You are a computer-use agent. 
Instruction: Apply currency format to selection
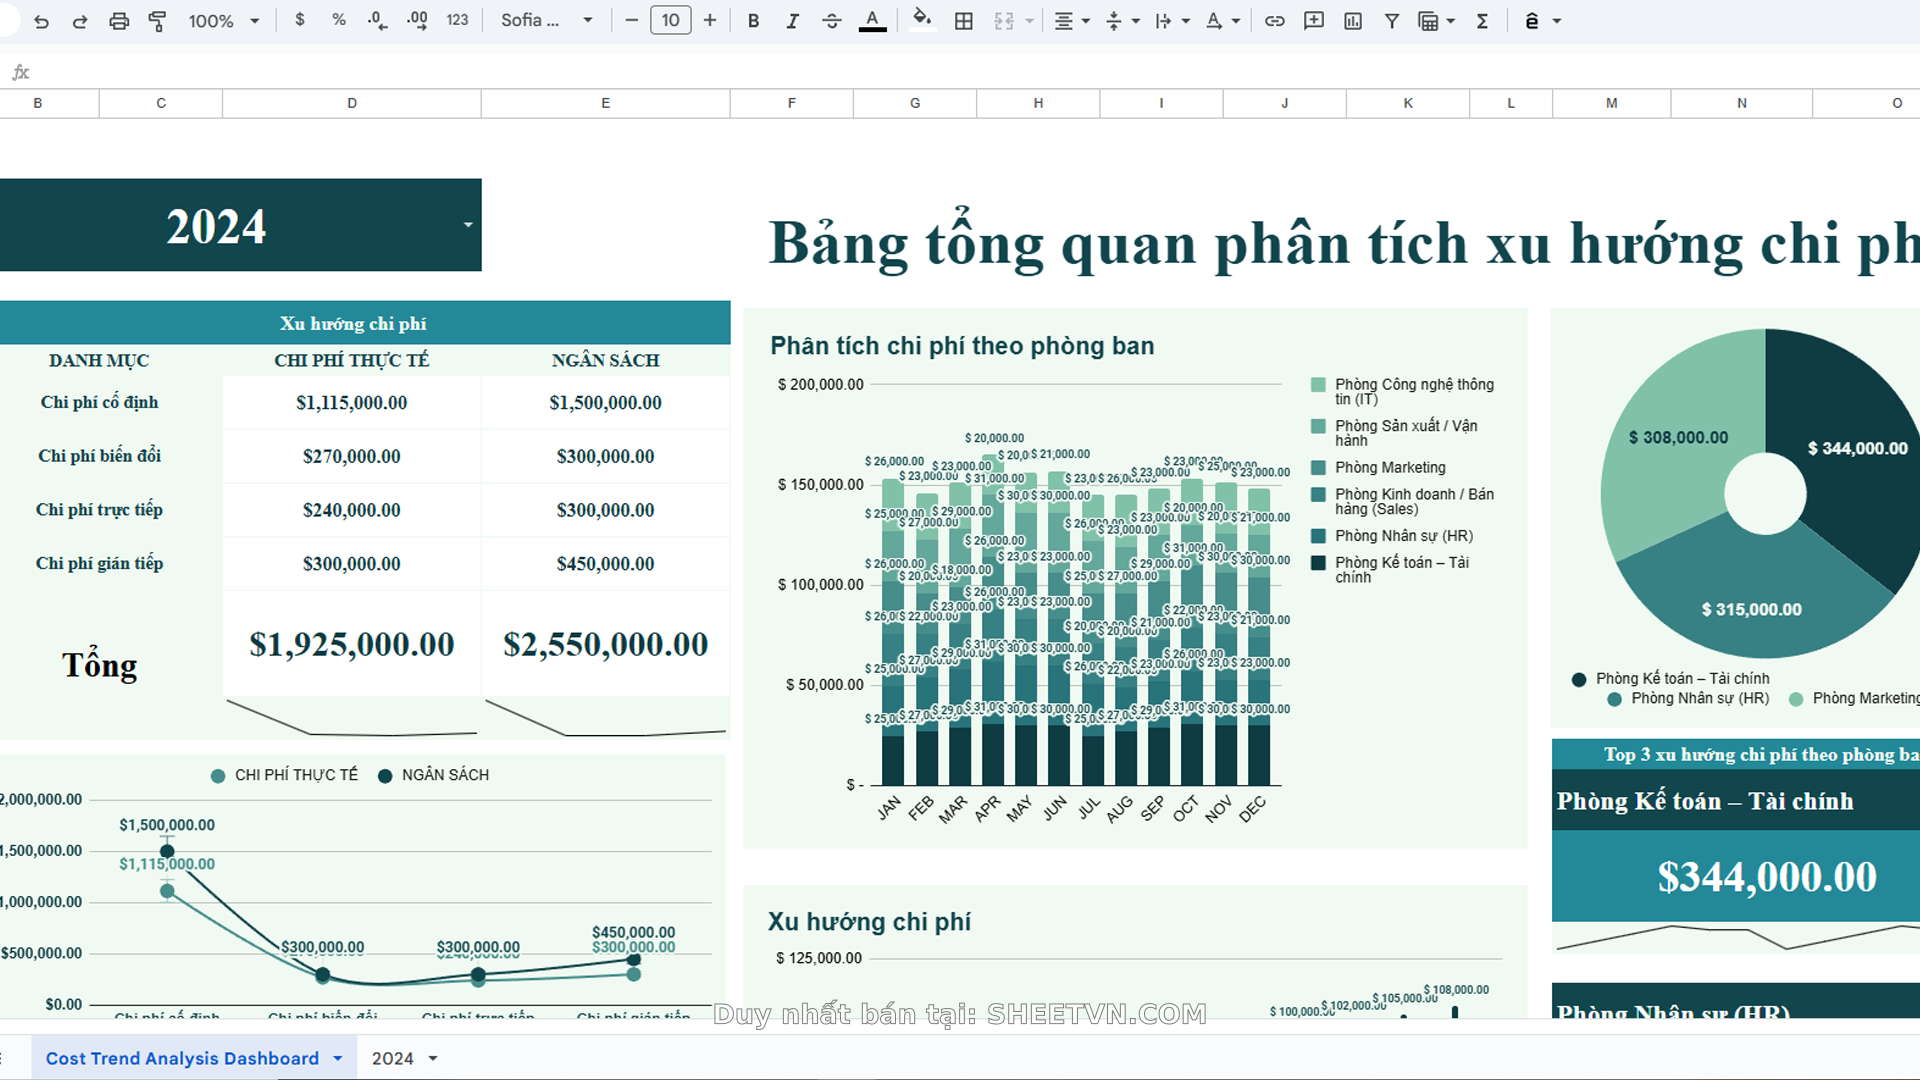pos(300,20)
